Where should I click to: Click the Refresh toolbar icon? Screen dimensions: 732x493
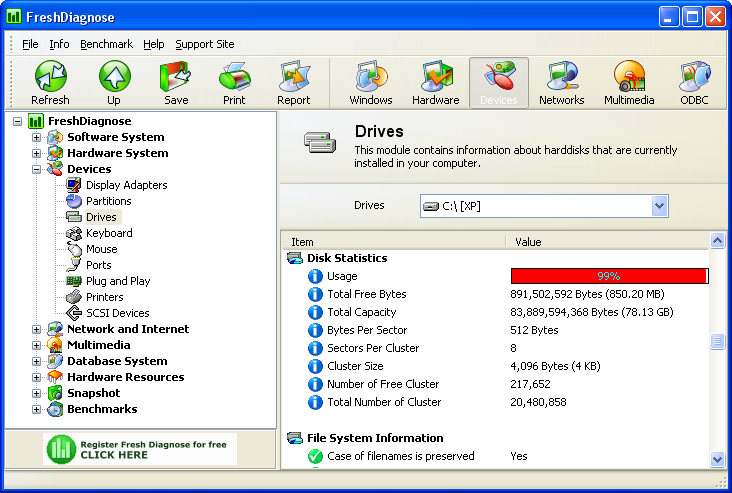(x=50, y=76)
